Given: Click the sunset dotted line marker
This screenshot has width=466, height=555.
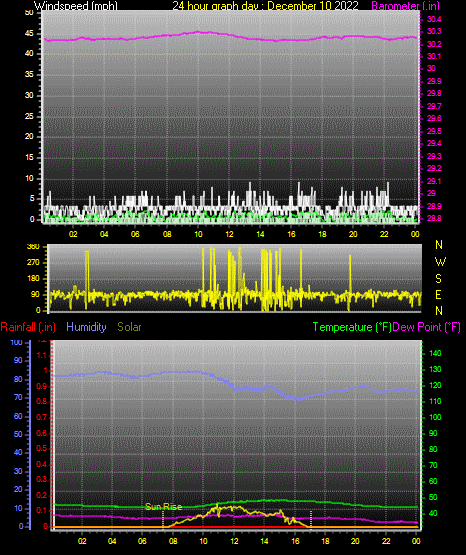Looking at the screenshot, I should pos(311,519).
